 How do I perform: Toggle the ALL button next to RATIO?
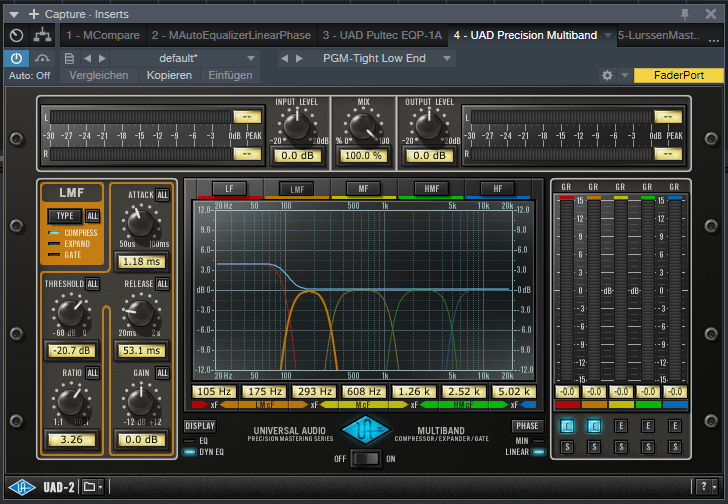pyautogui.click(x=92, y=373)
